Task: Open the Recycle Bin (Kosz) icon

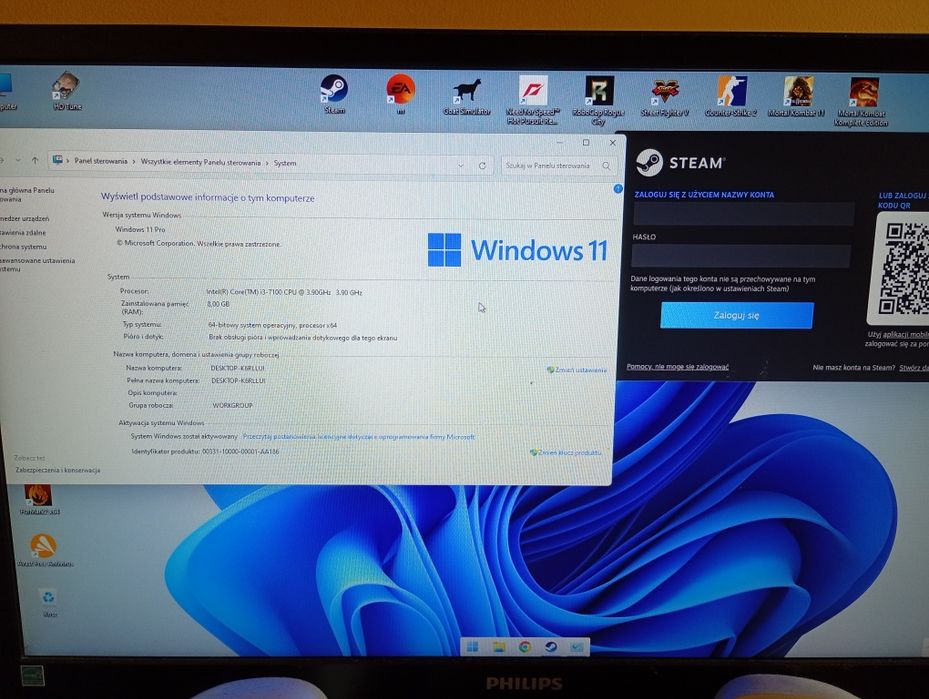Action: pyautogui.click(x=49, y=602)
